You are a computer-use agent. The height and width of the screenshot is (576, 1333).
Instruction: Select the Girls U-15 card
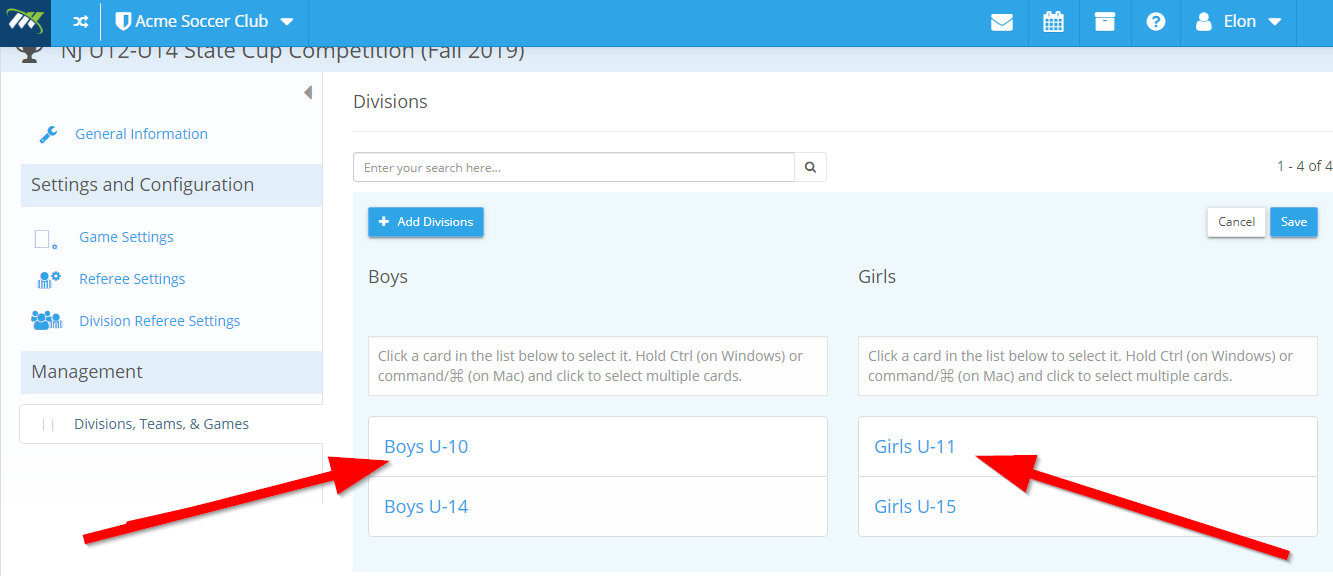[x=1088, y=507]
